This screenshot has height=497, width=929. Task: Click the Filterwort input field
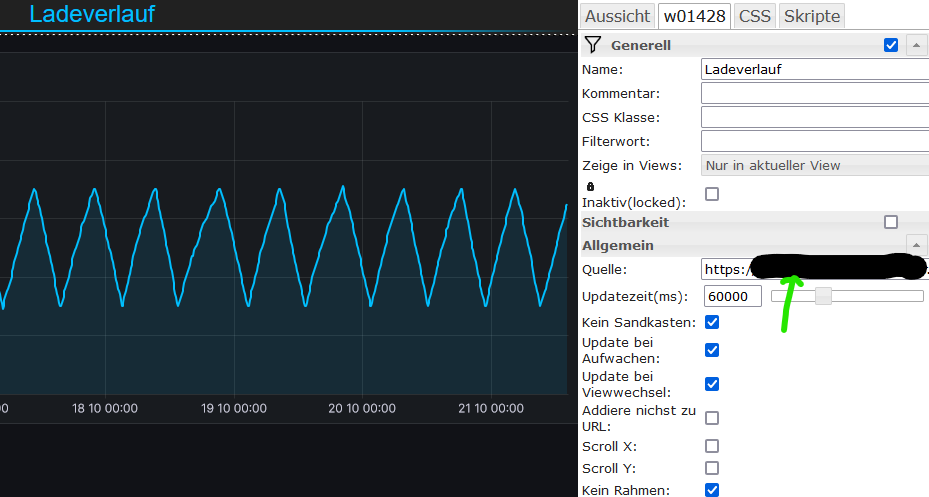pos(815,141)
